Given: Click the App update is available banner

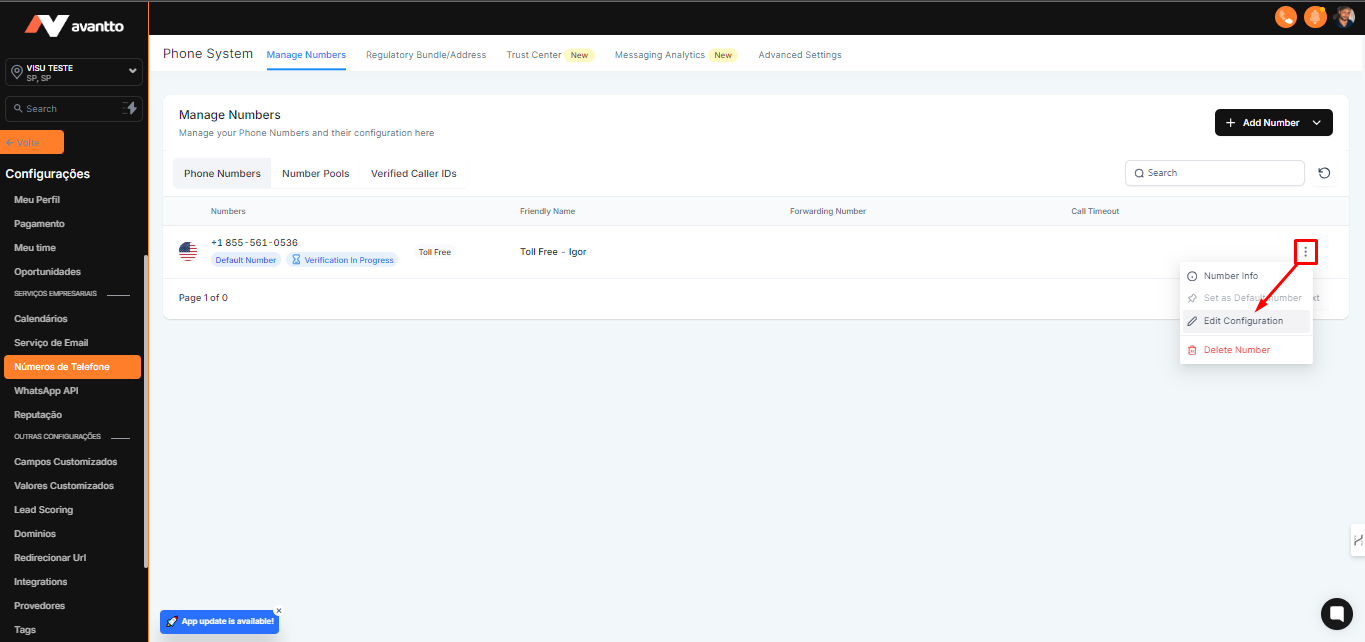Looking at the screenshot, I should (x=219, y=621).
